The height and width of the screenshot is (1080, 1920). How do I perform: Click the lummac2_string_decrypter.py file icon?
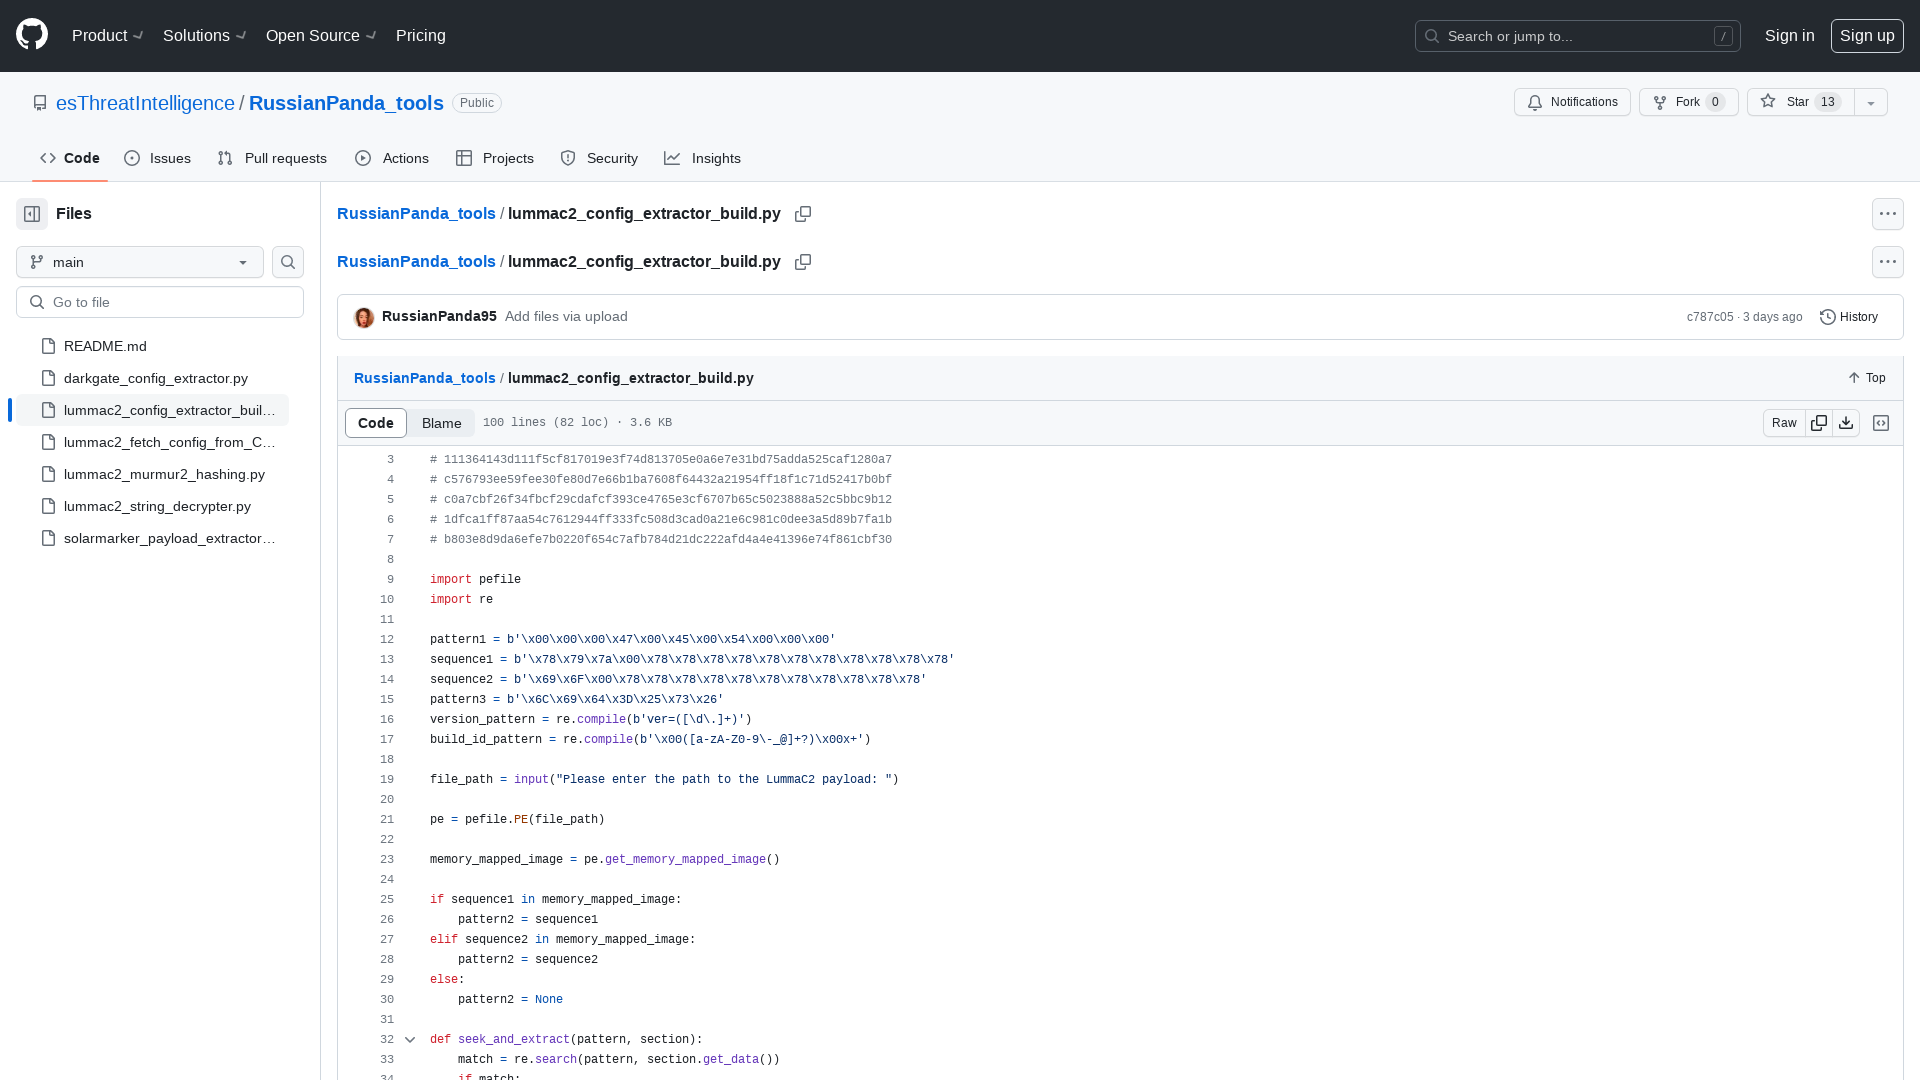(48, 506)
